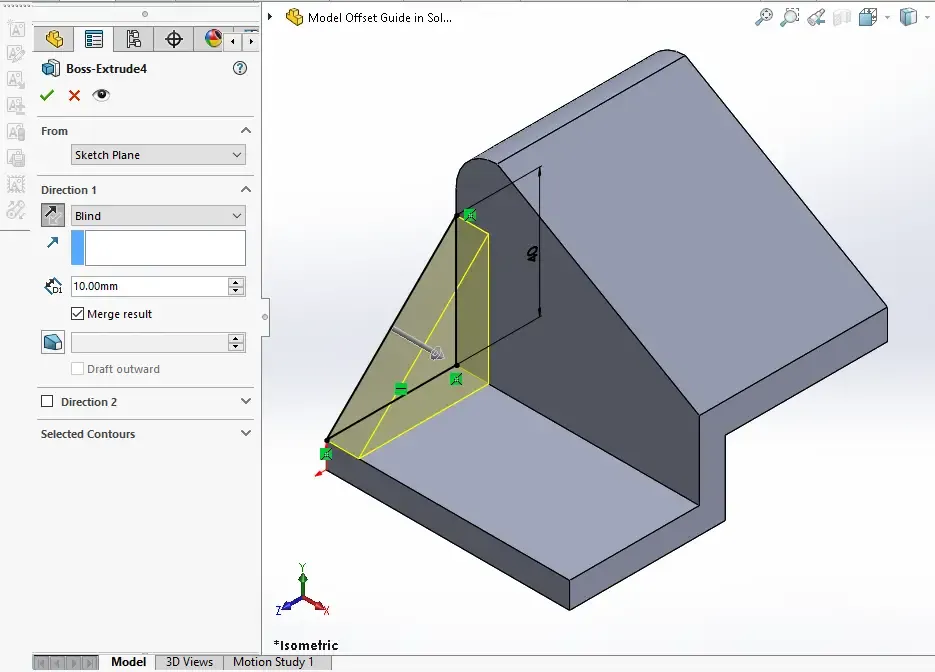Enable the Direction 2 checkbox
This screenshot has width=935, height=672.
[x=47, y=402]
